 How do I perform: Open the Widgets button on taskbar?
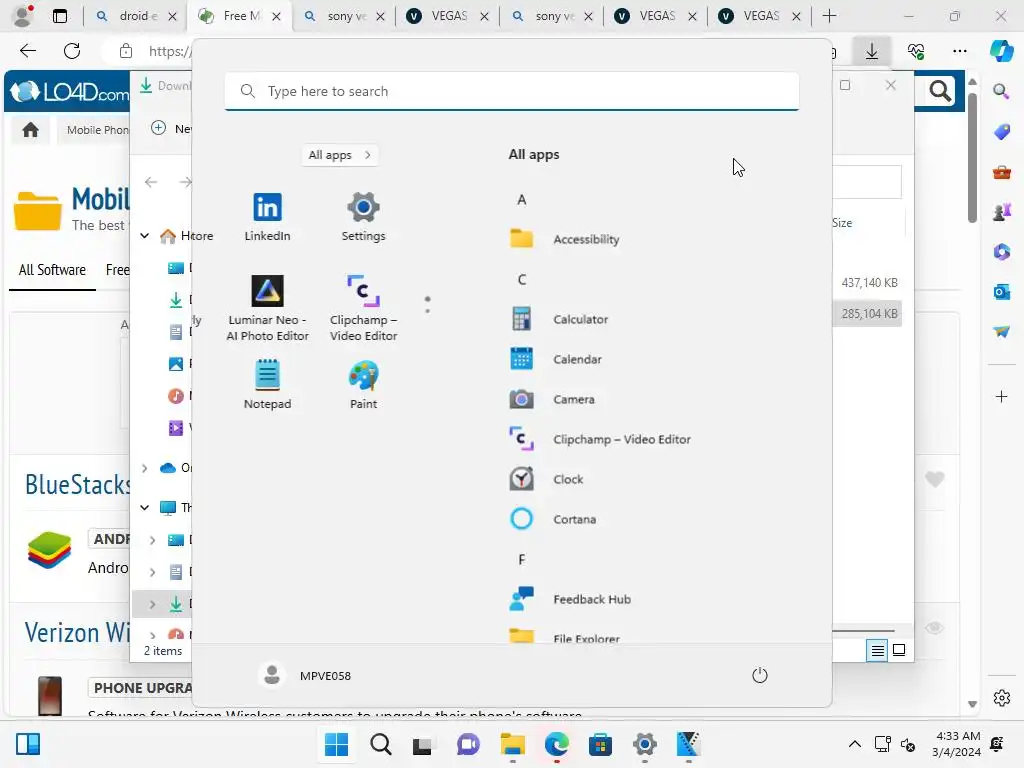[x=28, y=744]
